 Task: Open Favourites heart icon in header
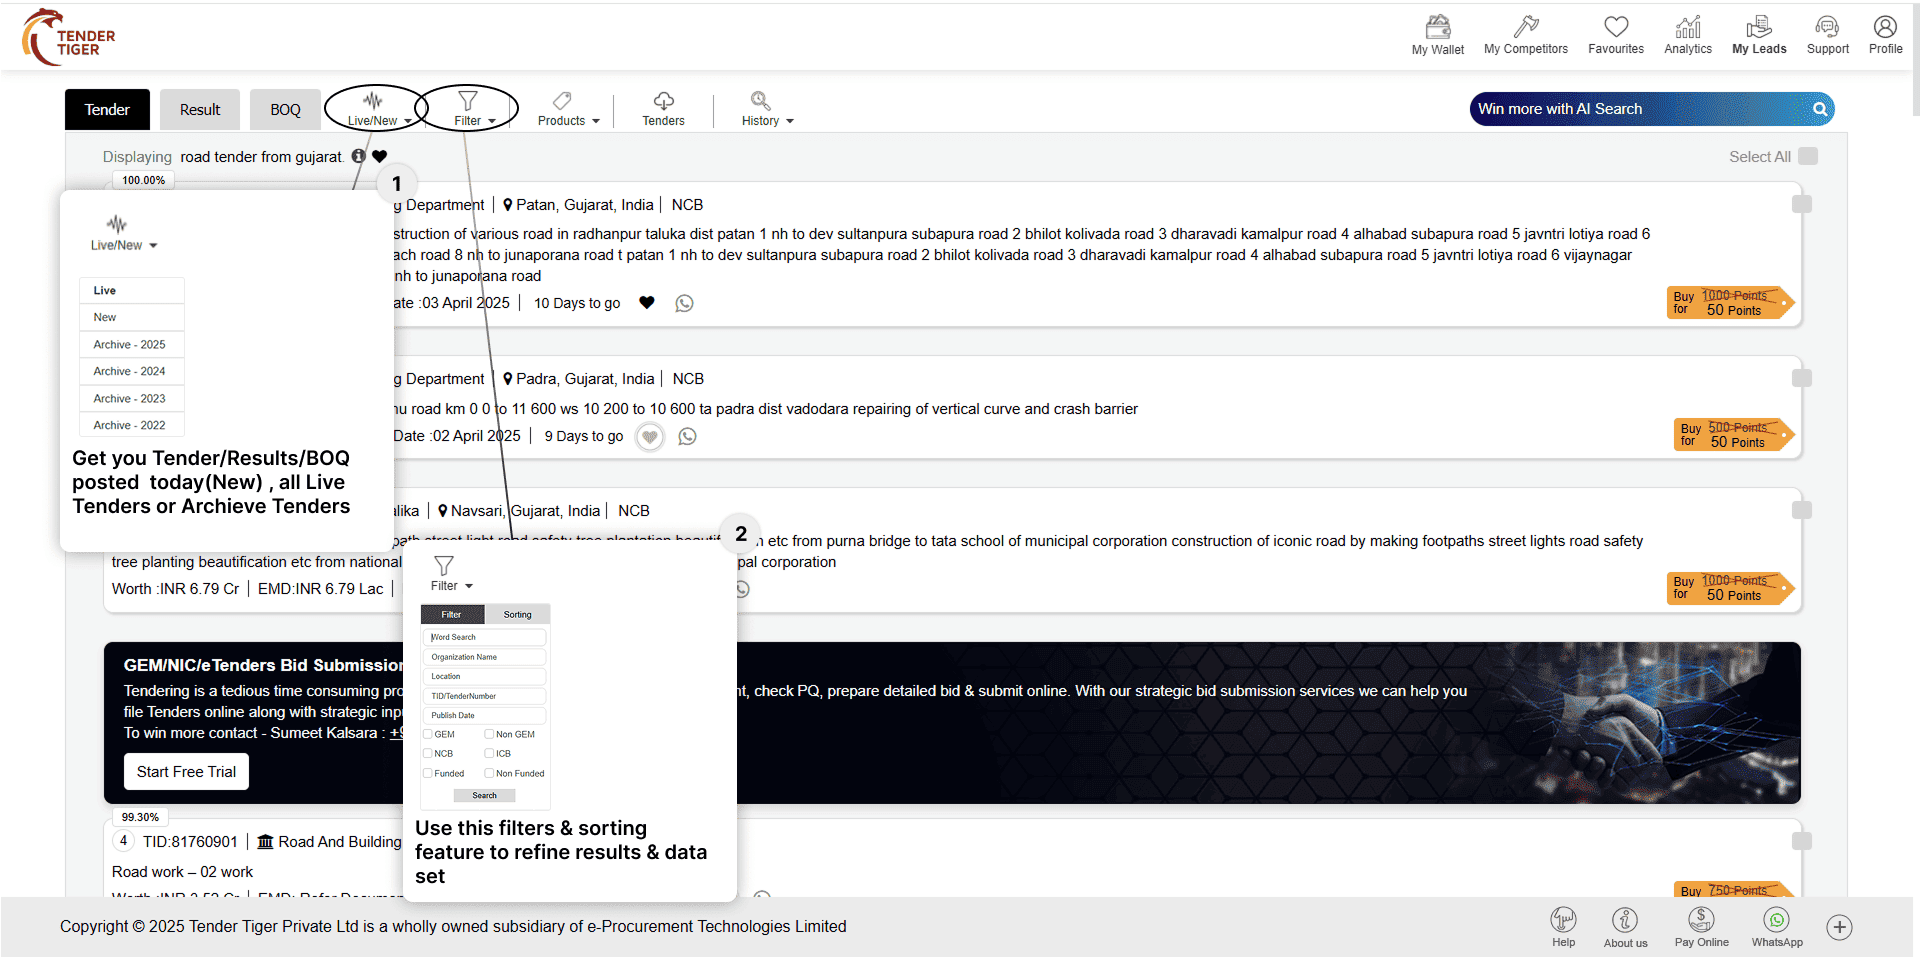[1615, 28]
